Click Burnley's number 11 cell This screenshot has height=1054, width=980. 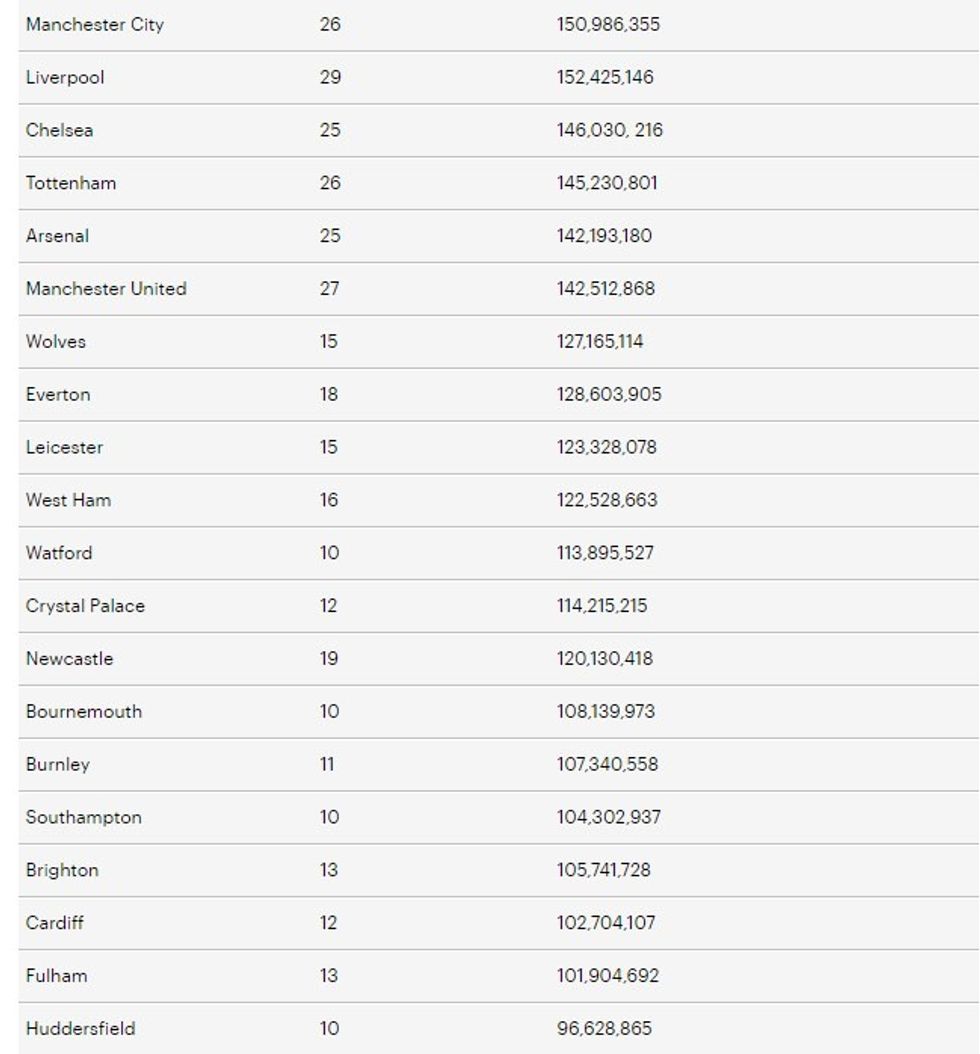tap(327, 765)
